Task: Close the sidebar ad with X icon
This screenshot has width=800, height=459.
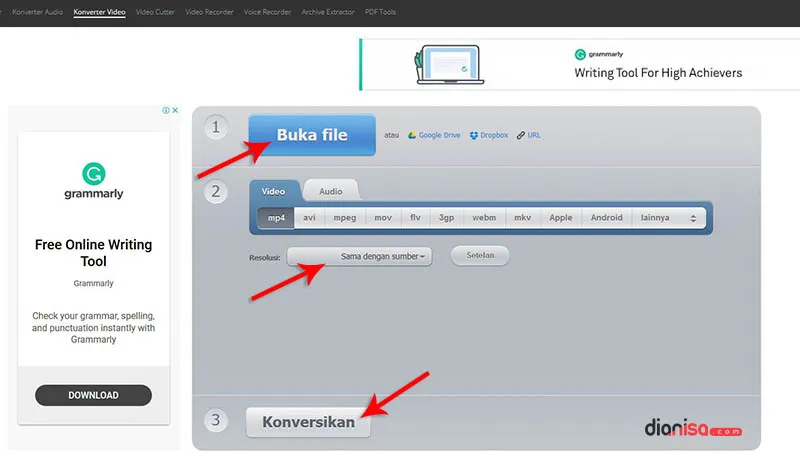Action: 175,110
